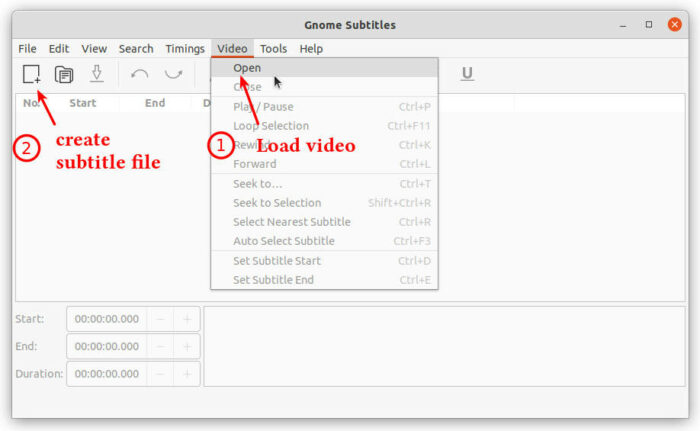This screenshot has width=700, height=431.
Task: Open the File menu
Action: tap(27, 49)
